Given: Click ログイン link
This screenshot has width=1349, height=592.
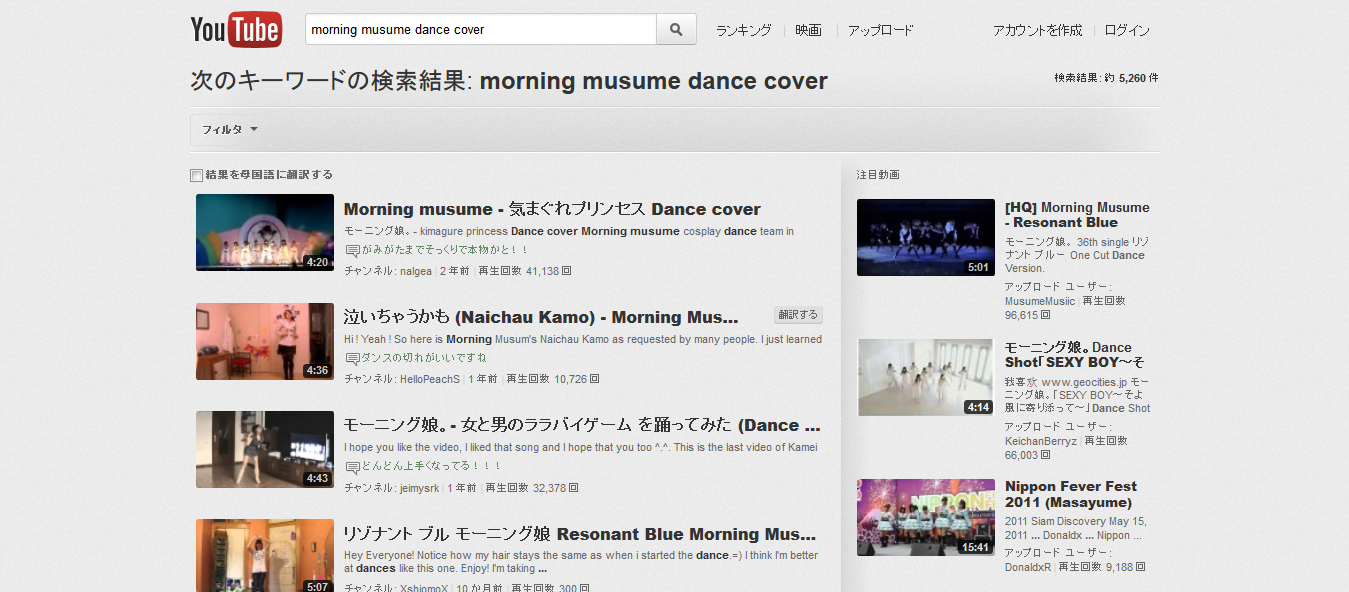Looking at the screenshot, I should click(1128, 30).
